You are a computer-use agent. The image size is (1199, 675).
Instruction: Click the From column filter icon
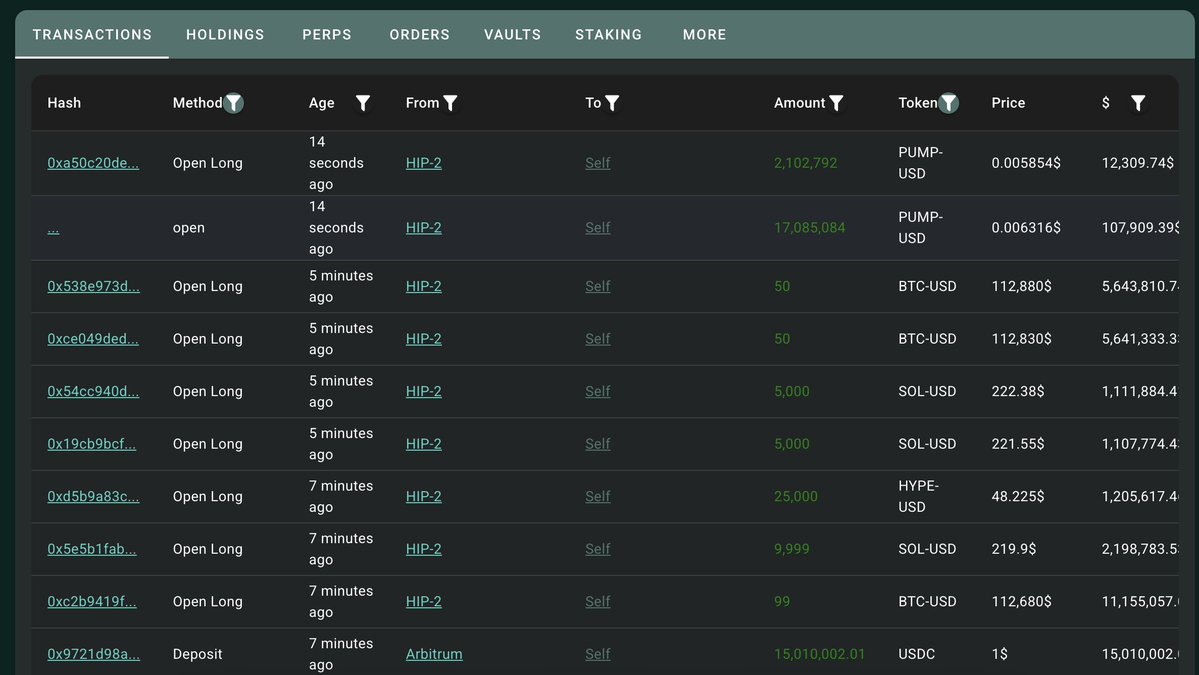[450, 103]
